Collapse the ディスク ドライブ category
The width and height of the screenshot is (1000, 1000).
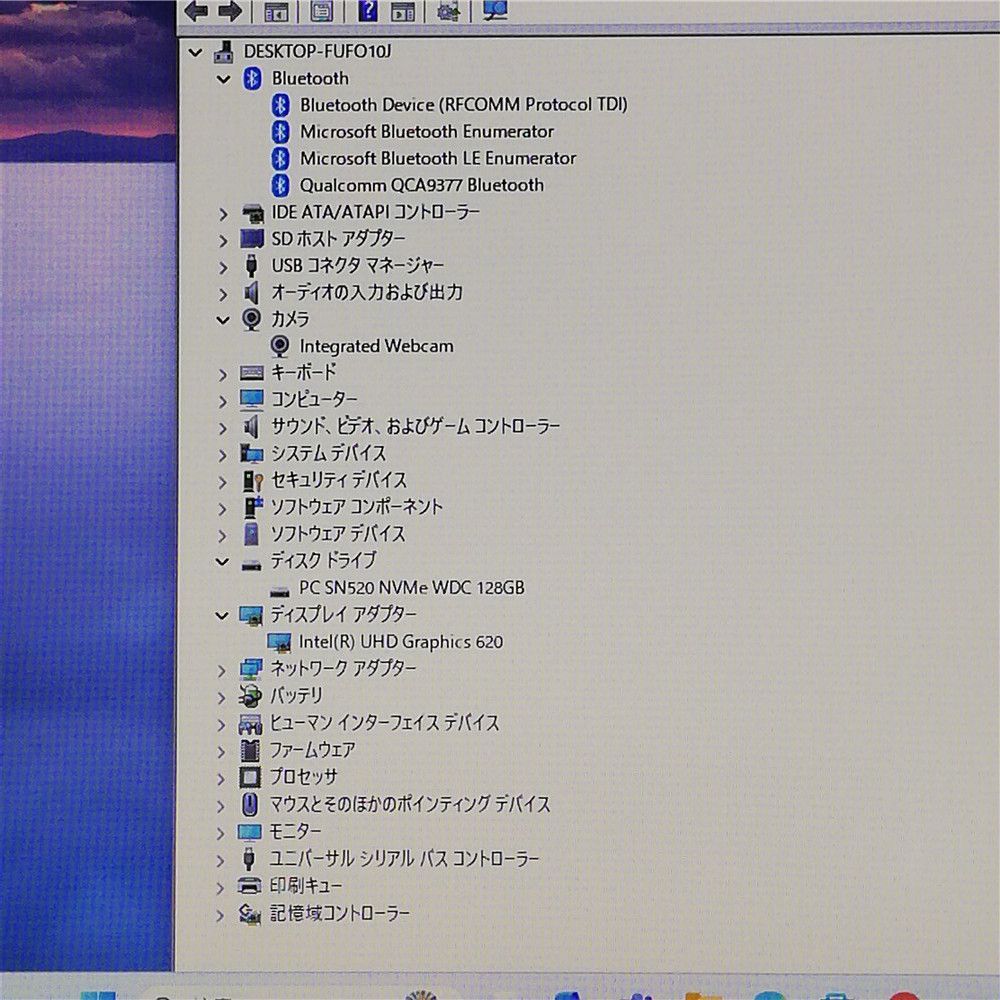[223, 561]
